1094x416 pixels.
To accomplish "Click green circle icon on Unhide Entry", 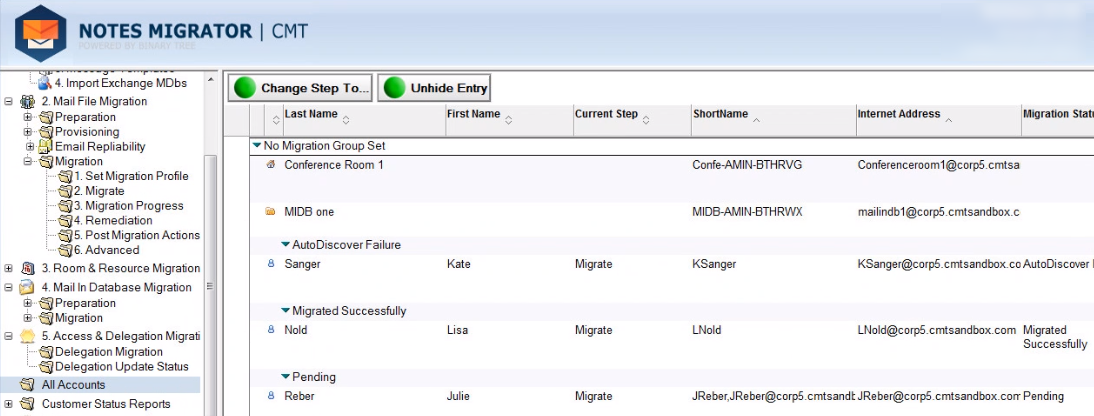I will click(x=395, y=88).
